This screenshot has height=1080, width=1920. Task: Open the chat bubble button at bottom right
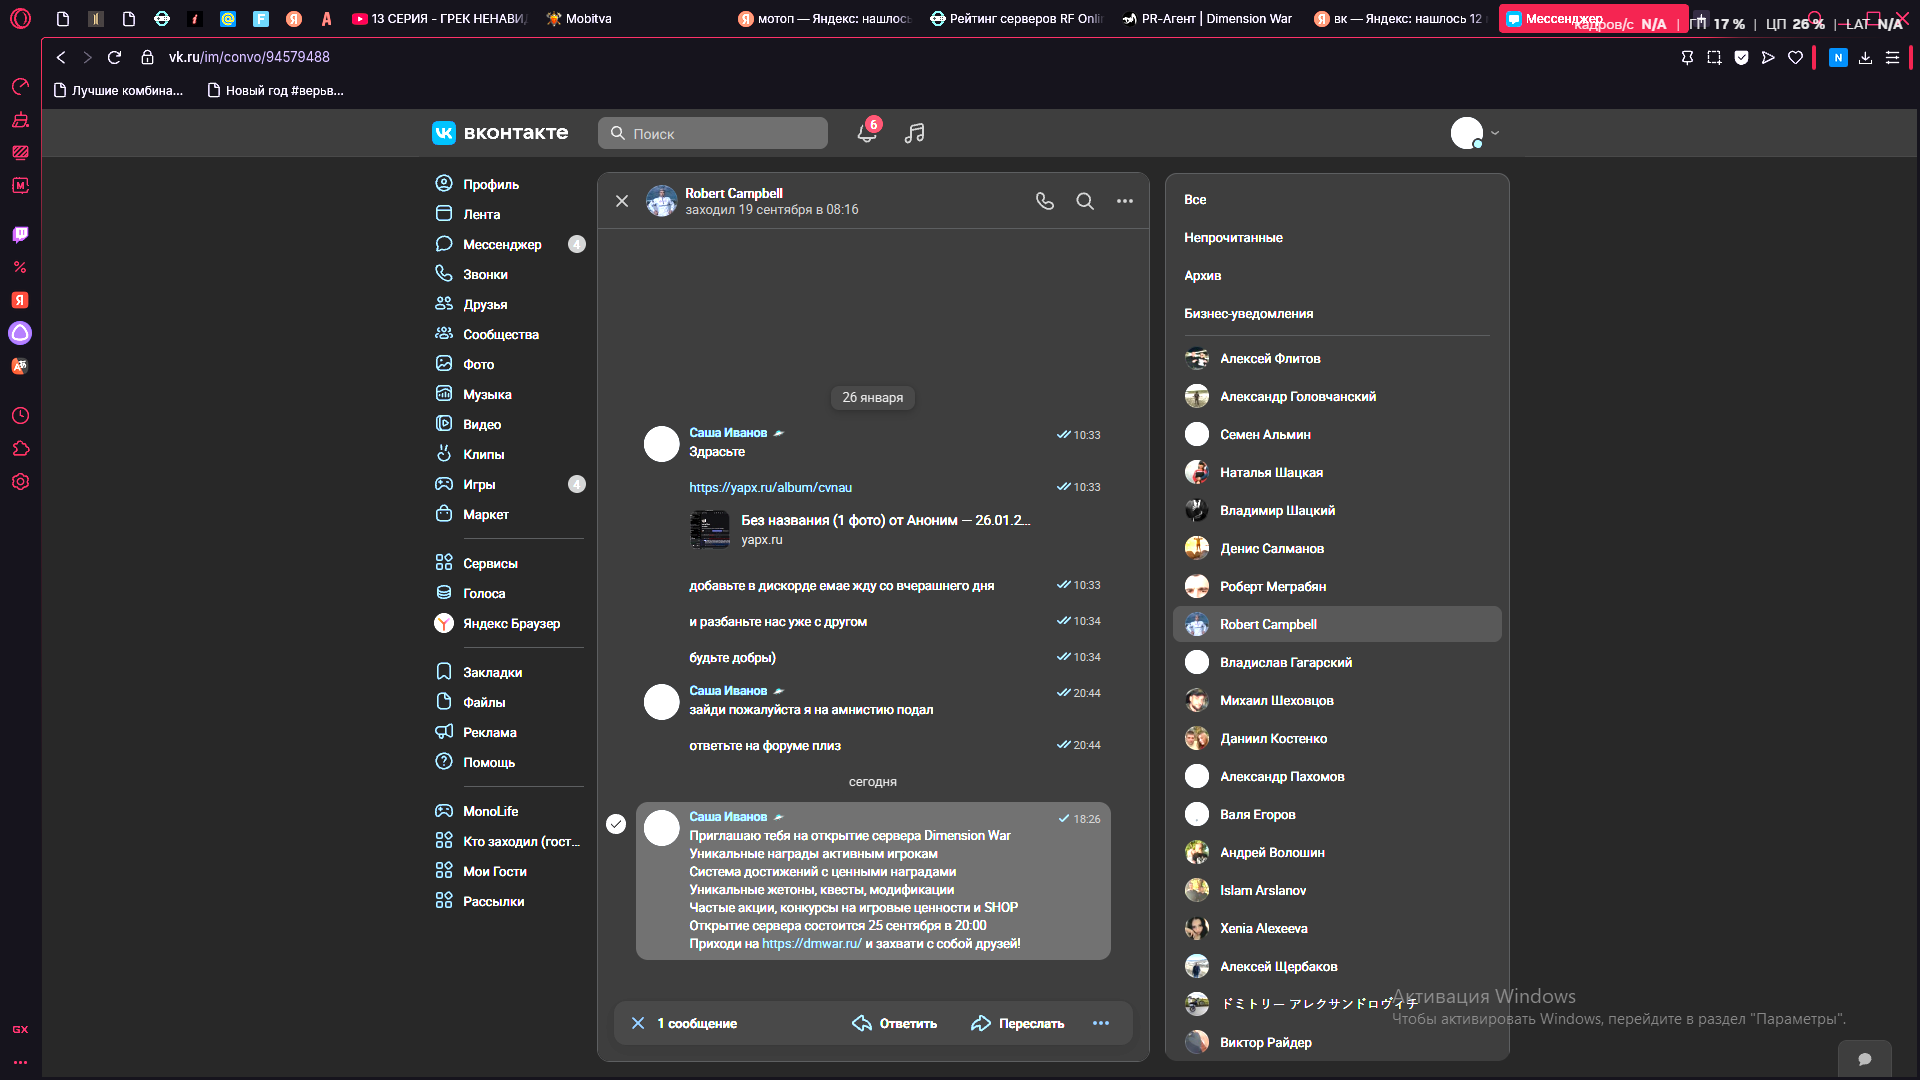point(1865,1059)
